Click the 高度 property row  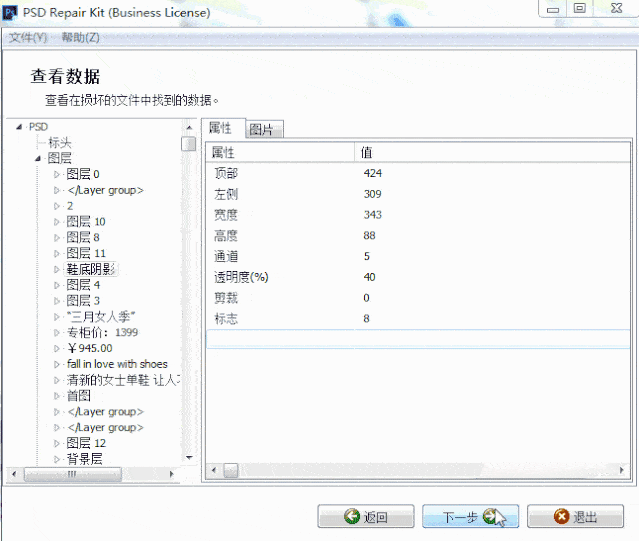tap(418, 235)
